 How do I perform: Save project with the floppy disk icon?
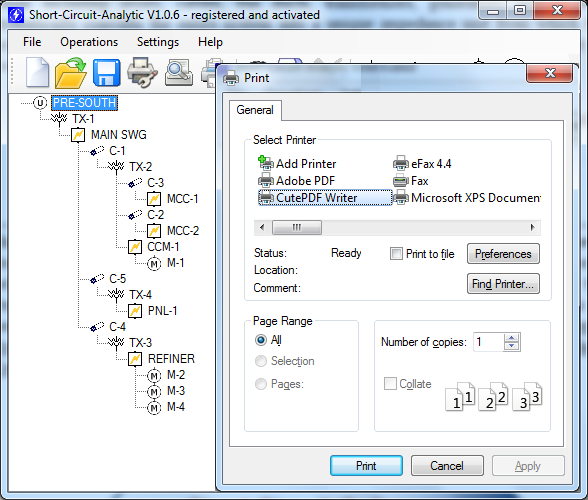106,72
